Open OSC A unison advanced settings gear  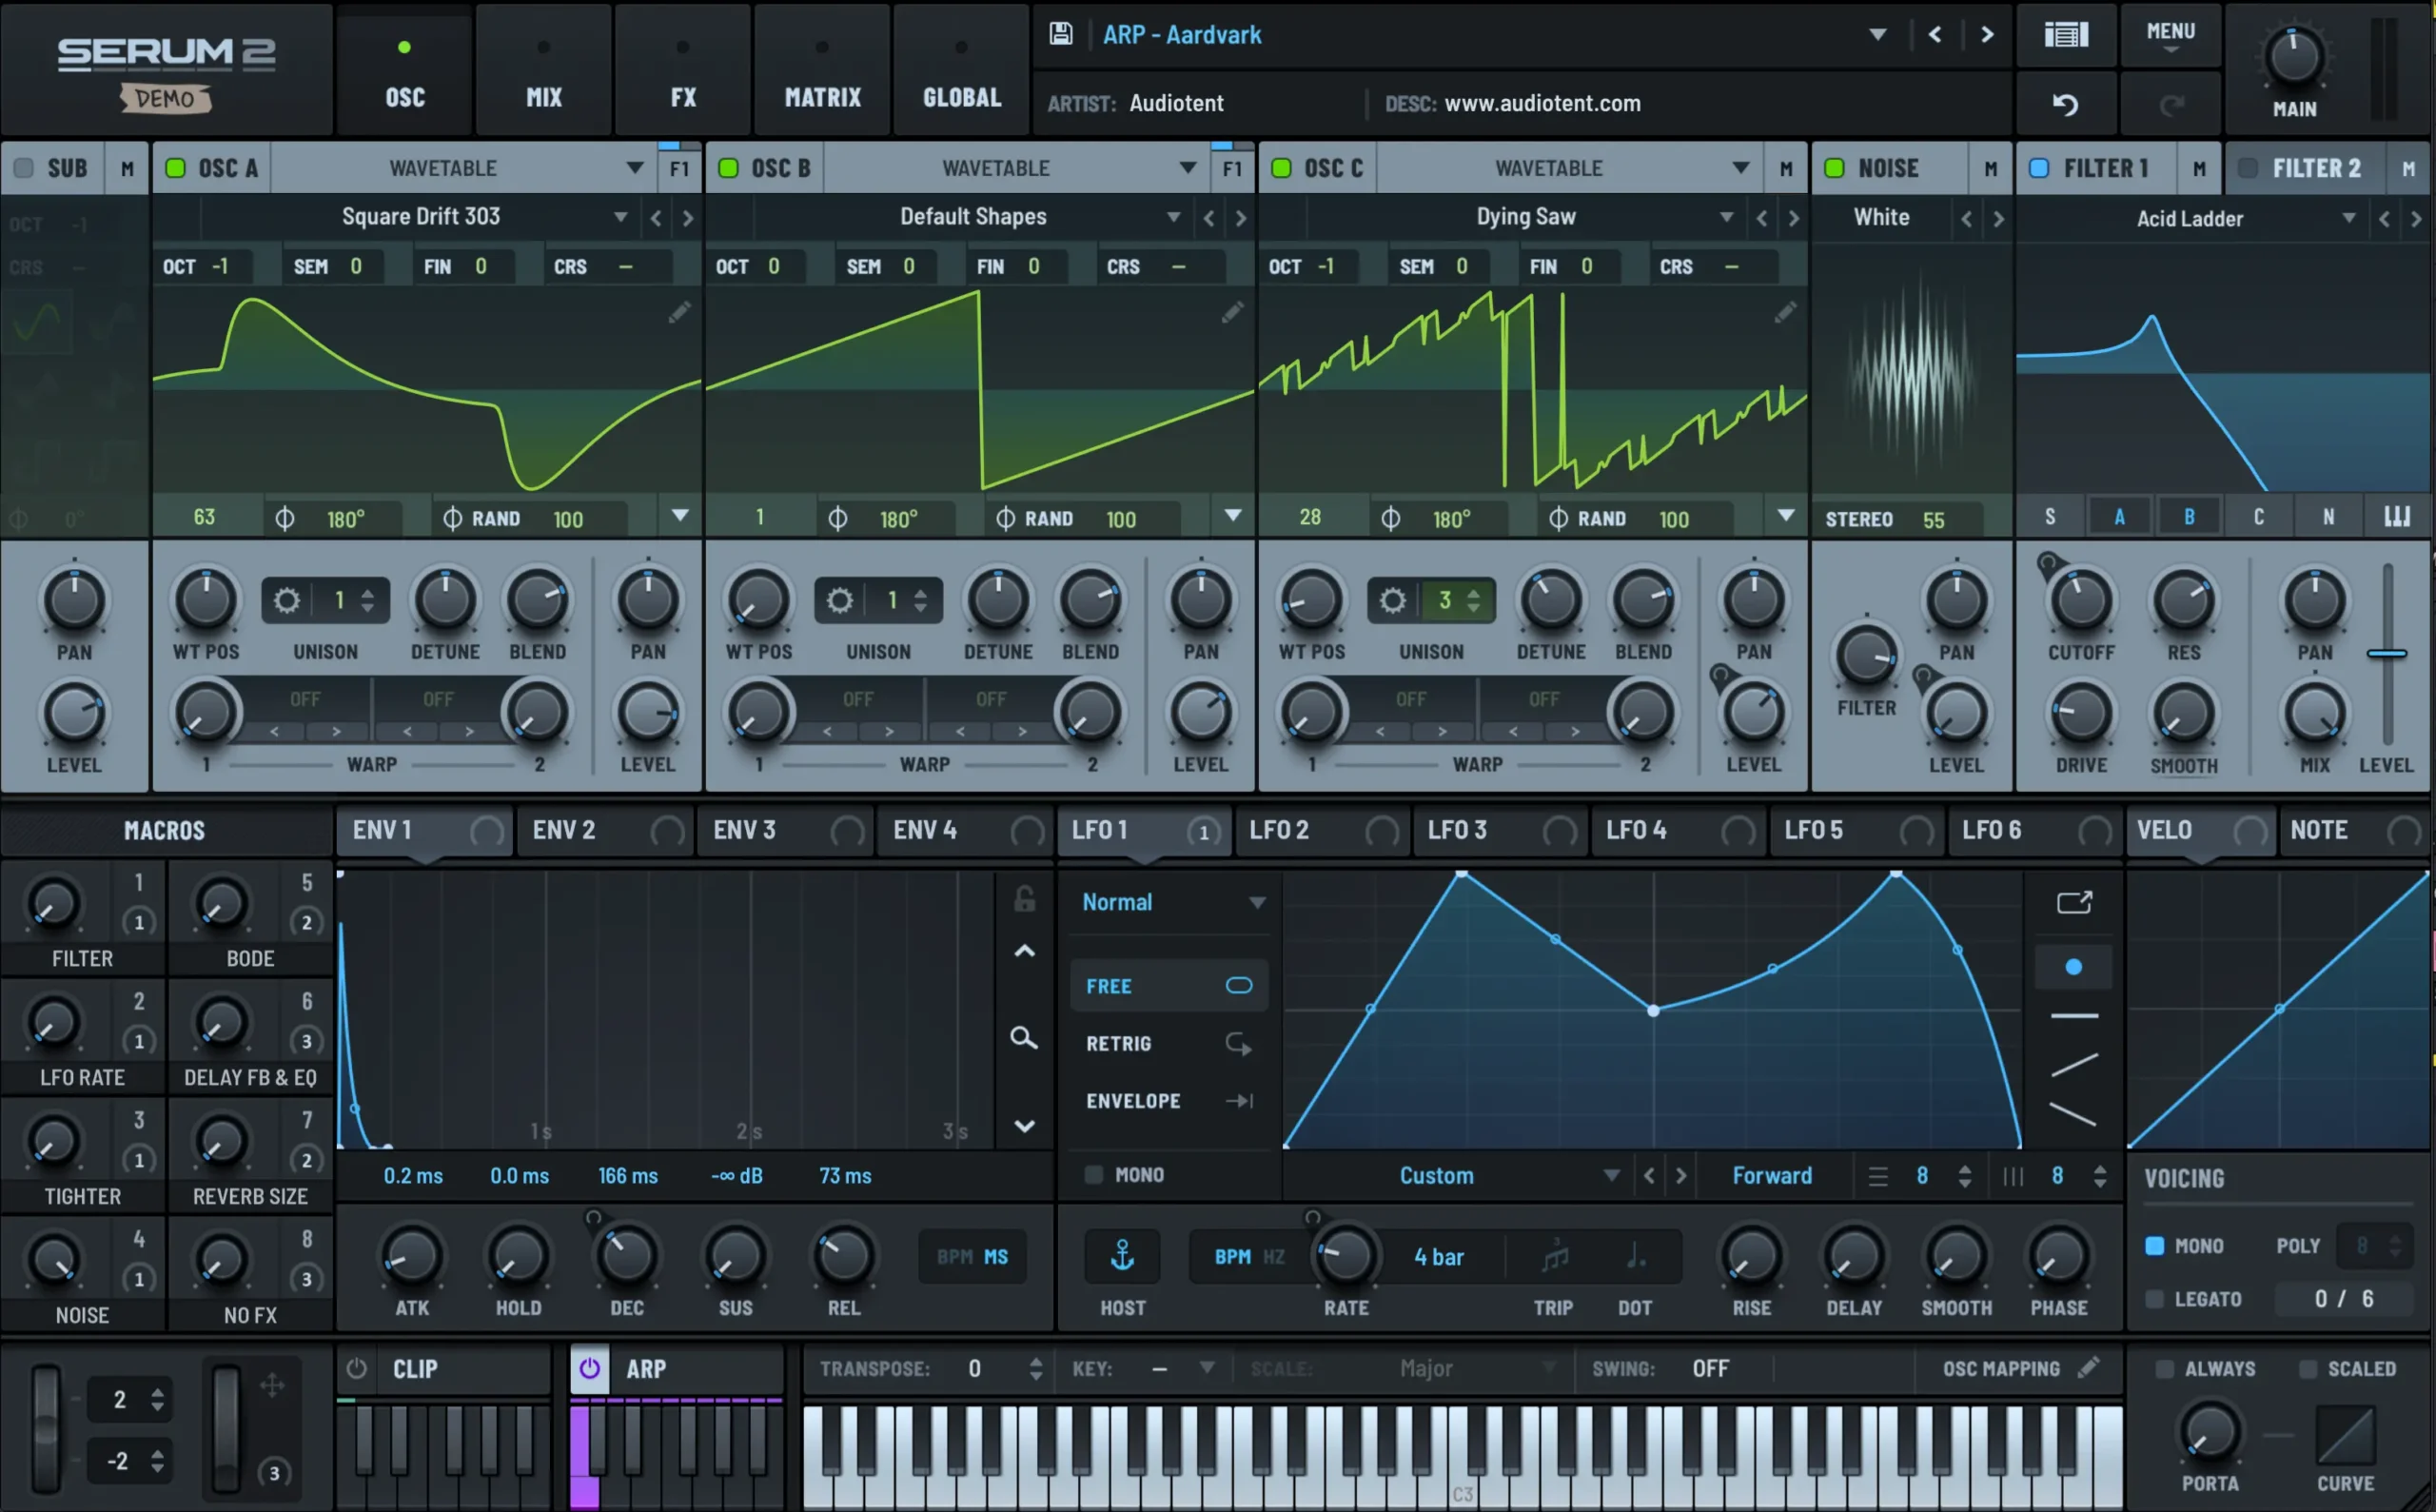287,599
